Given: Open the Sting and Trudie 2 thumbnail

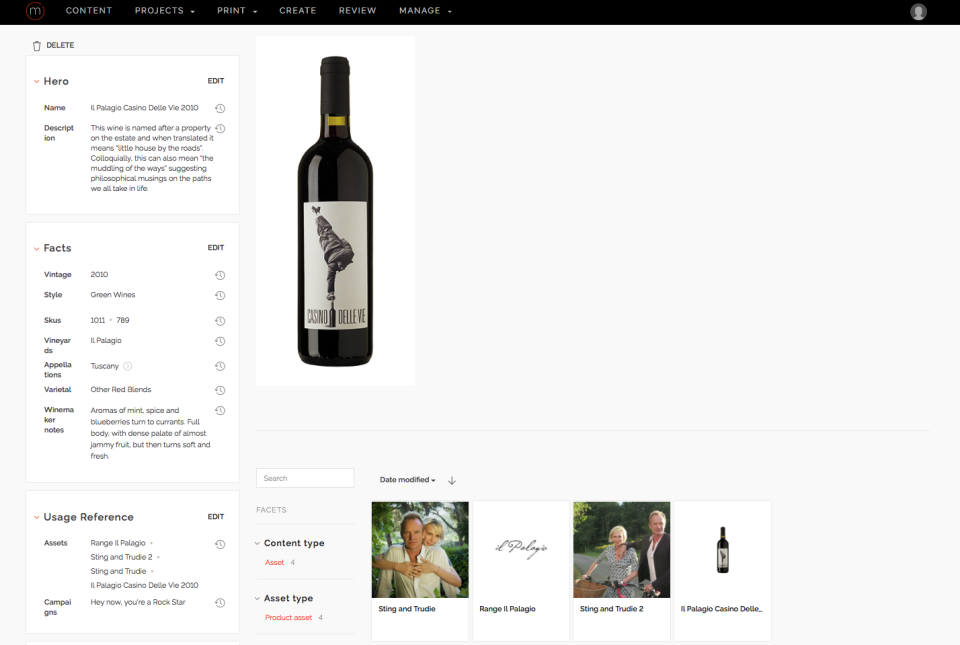Looking at the screenshot, I should (x=621, y=550).
